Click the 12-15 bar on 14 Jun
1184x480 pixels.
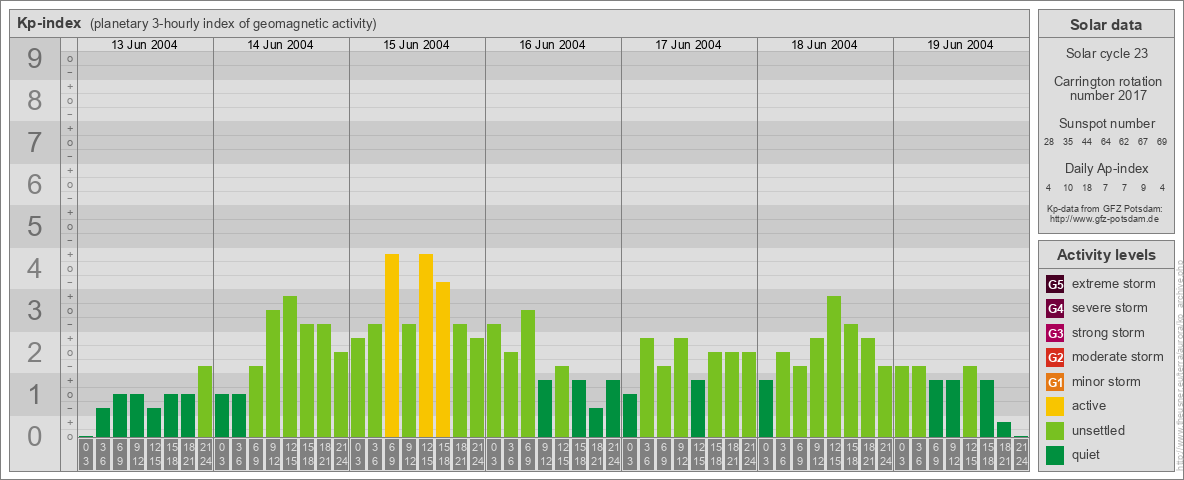point(290,367)
